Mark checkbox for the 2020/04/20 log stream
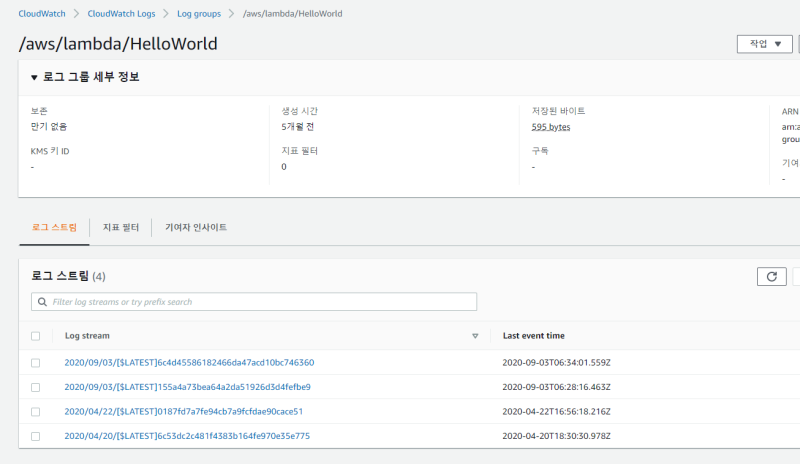Screen dimensions: 800x464 click(36, 436)
